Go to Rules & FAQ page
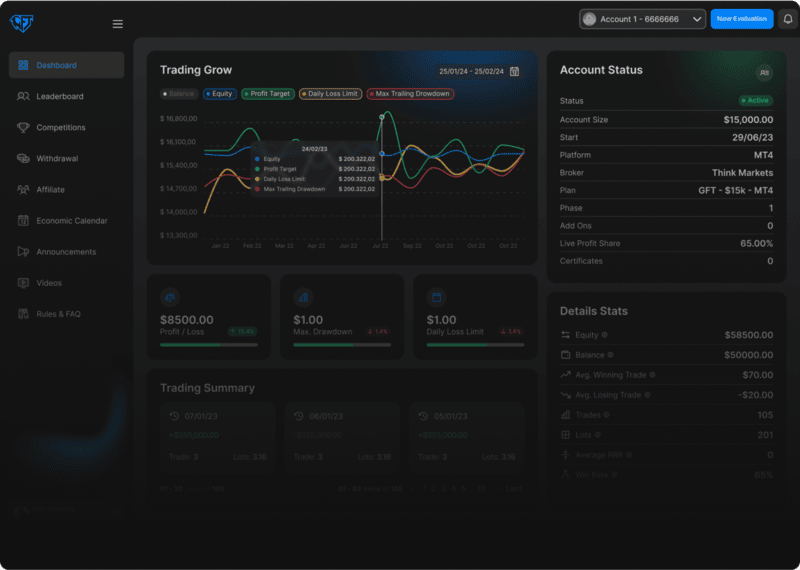 [58, 314]
